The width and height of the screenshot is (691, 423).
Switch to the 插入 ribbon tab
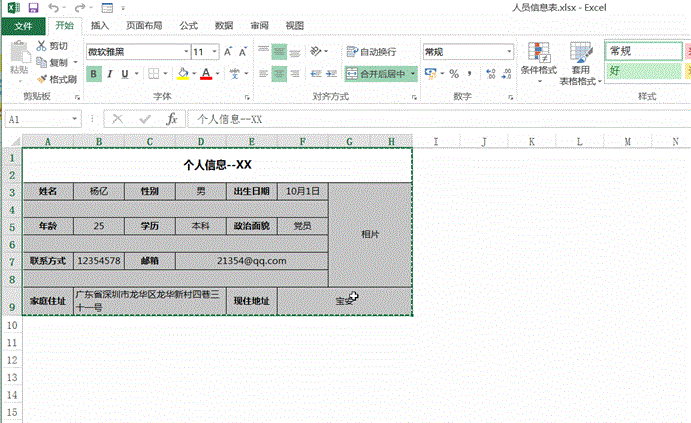(100, 26)
